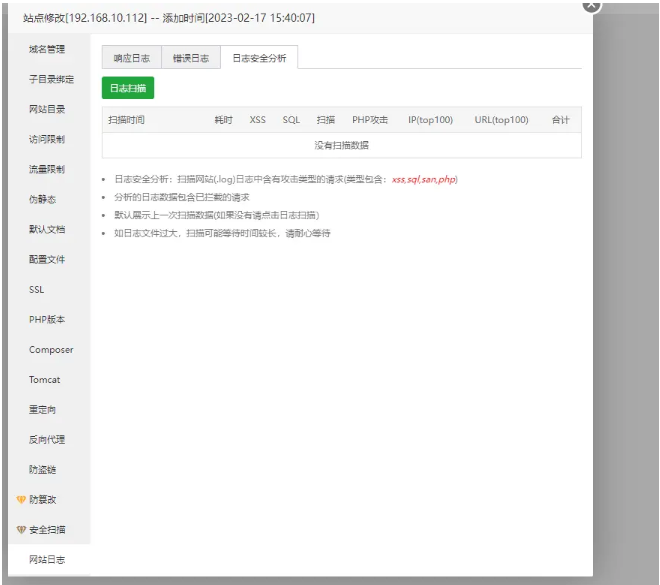Go to 反向代理 settings
This screenshot has height=585, width=660.
pyautogui.click(x=47, y=439)
